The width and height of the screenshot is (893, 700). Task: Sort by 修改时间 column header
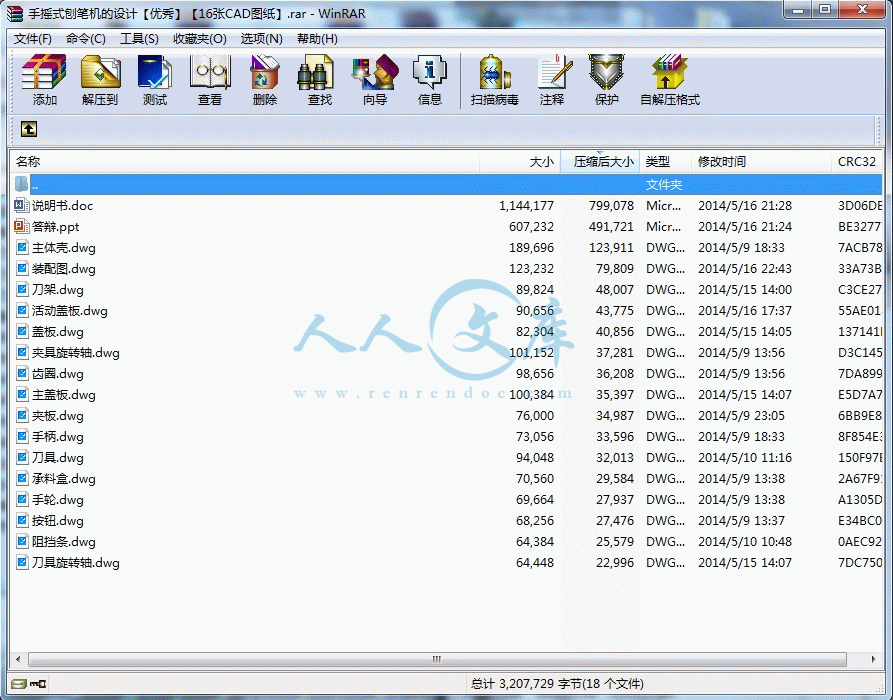pyautogui.click(x=761, y=162)
